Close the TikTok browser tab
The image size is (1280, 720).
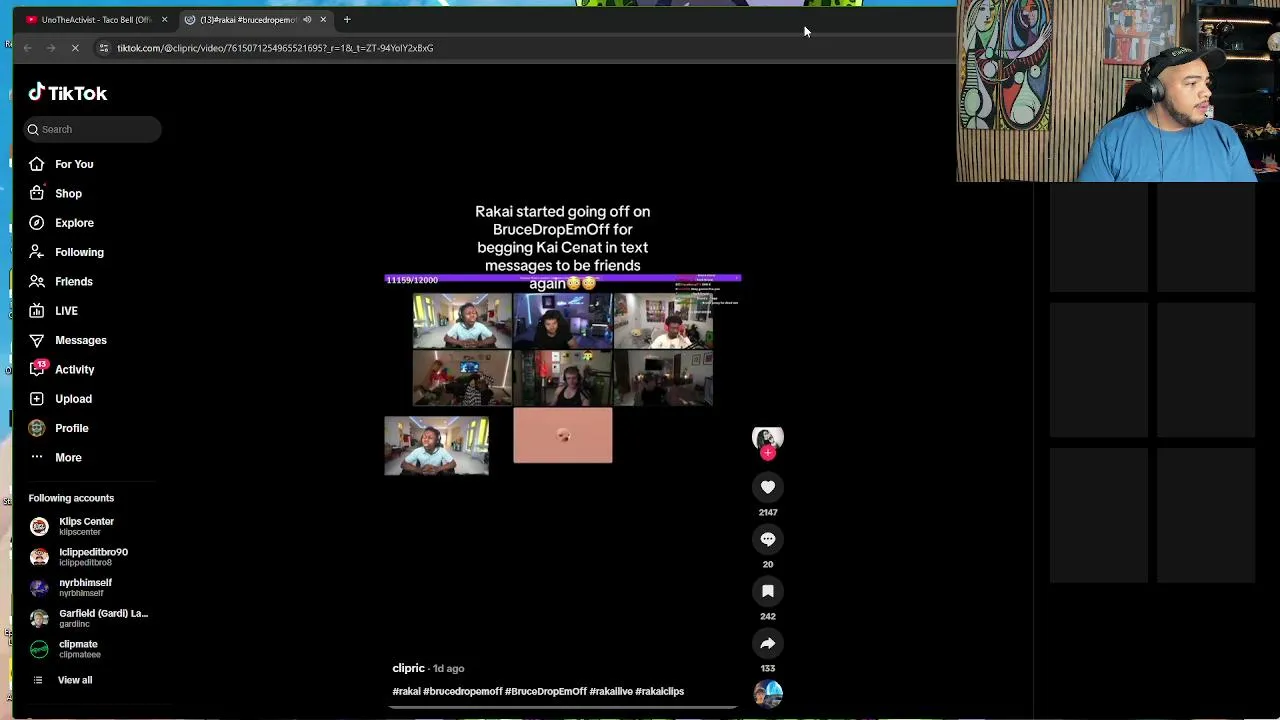coord(323,20)
